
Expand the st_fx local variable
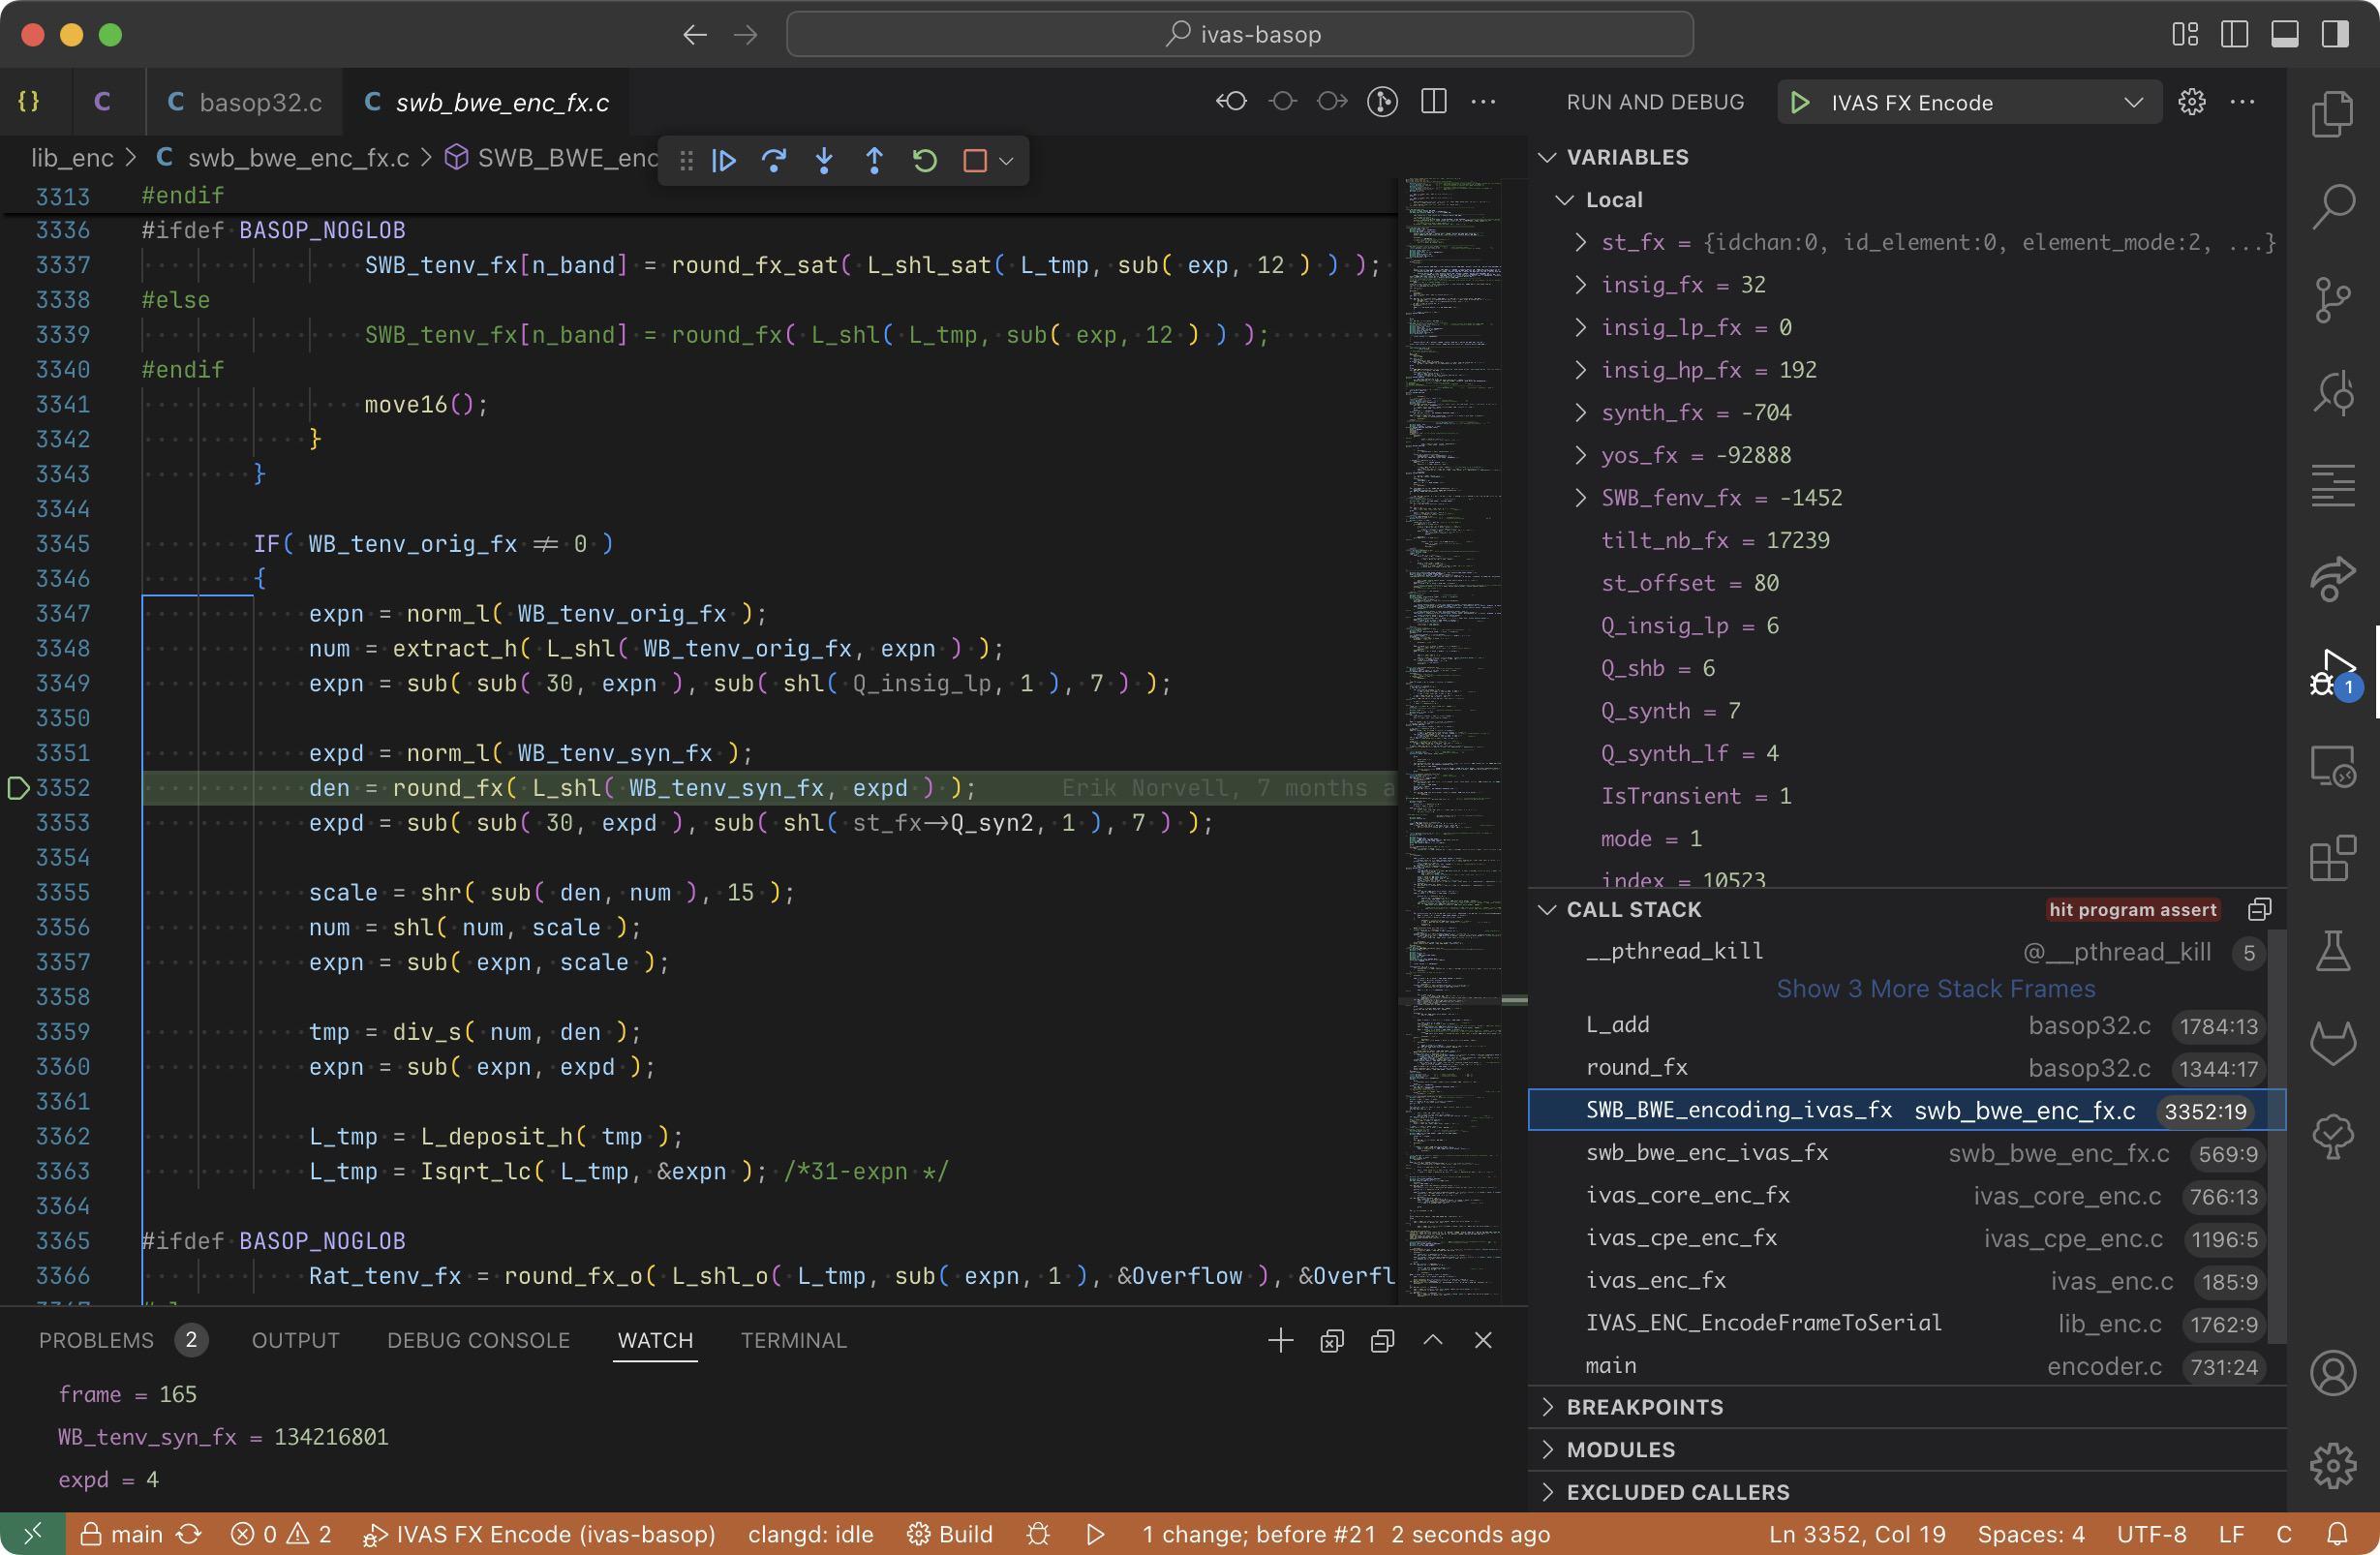(x=1580, y=242)
